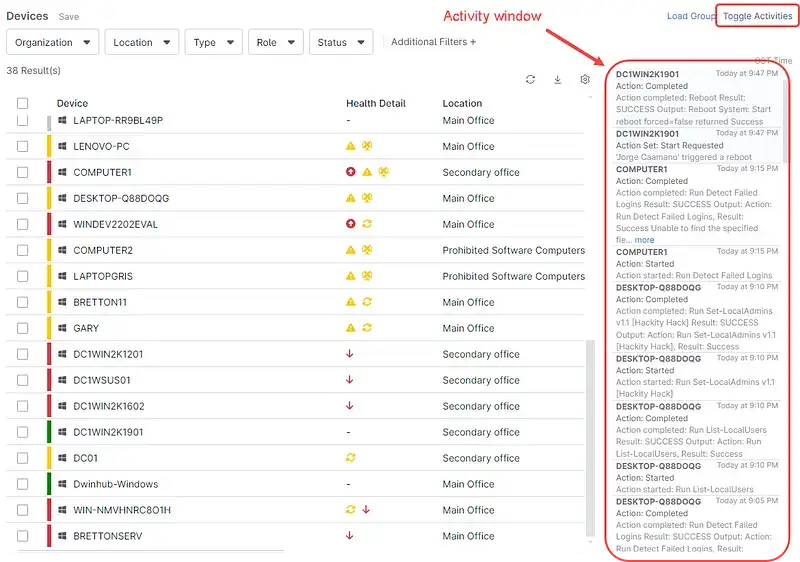Click the warning triangle icon in COMPUTER2 row
The height and width of the screenshot is (562, 800).
click(x=351, y=250)
